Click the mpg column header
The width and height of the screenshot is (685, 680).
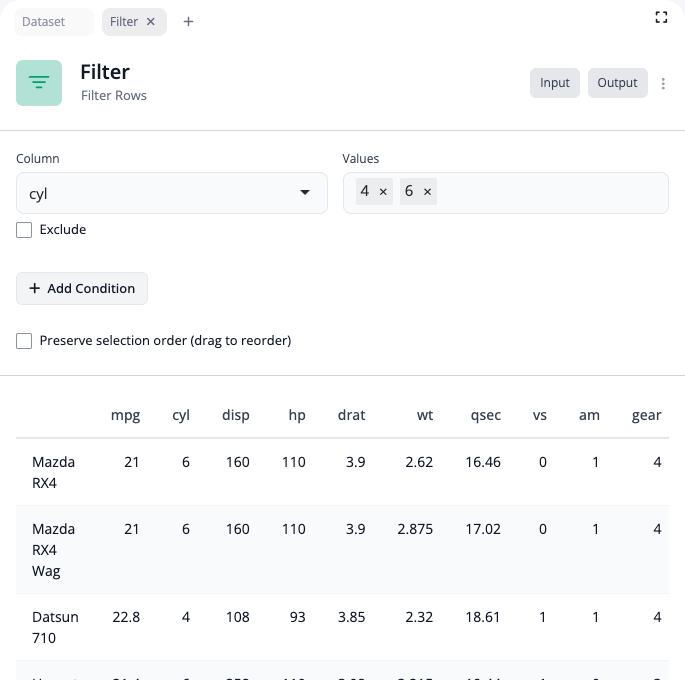click(x=125, y=415)
